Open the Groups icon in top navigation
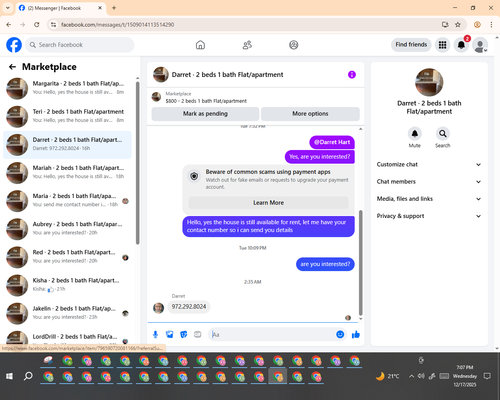500x400 pixels. click(294, 45)
